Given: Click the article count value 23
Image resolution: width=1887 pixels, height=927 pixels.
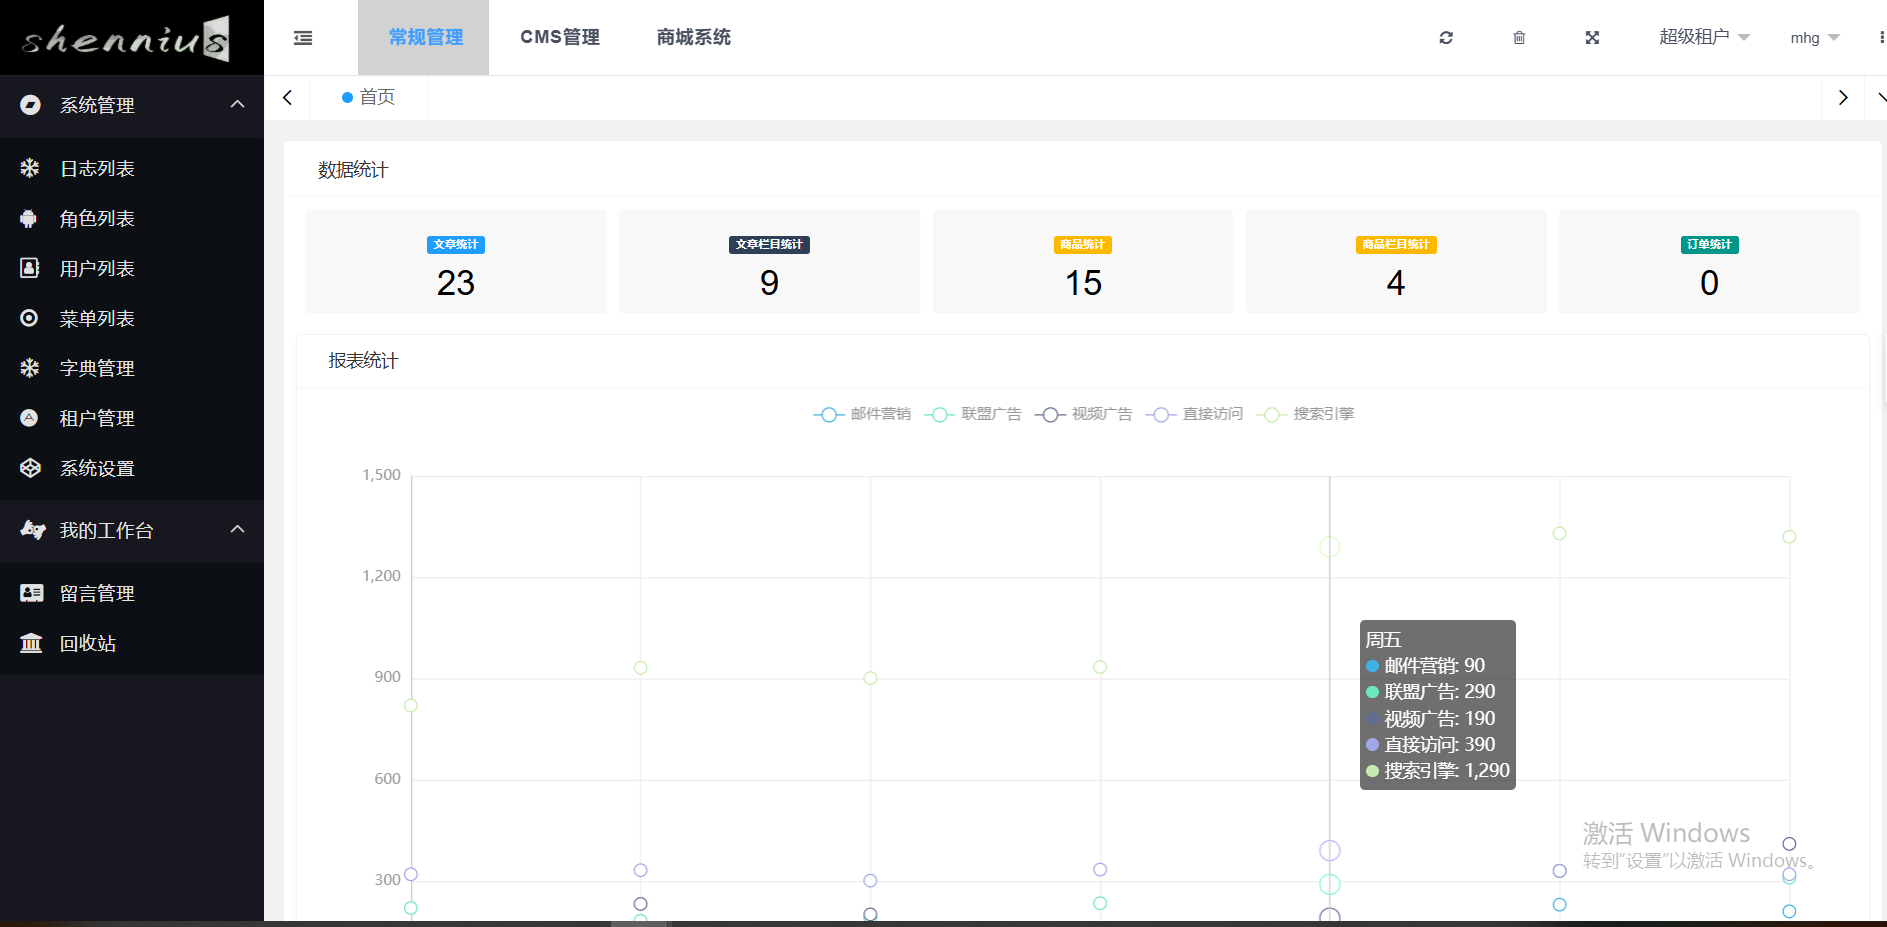Looking at the screenshot, I should click(456, 283).
